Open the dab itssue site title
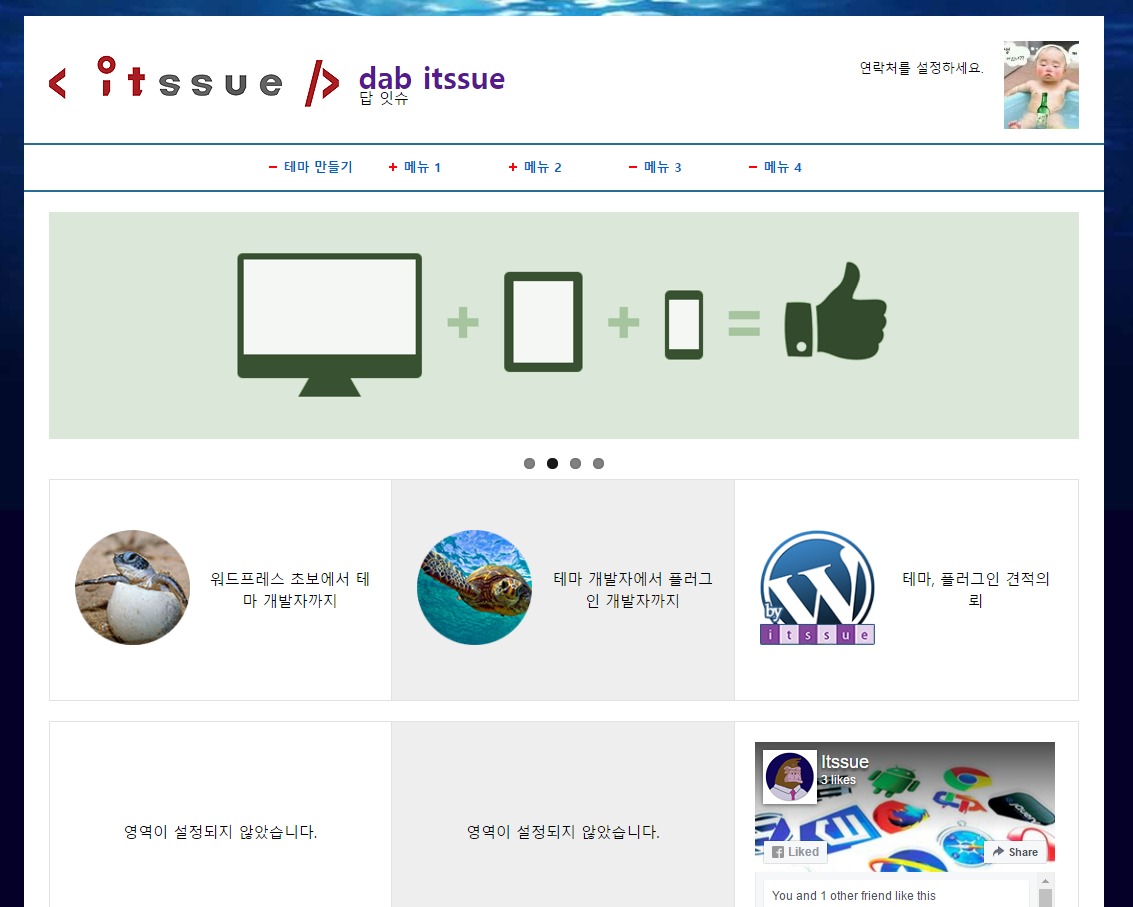 click(x=431, y=78)
